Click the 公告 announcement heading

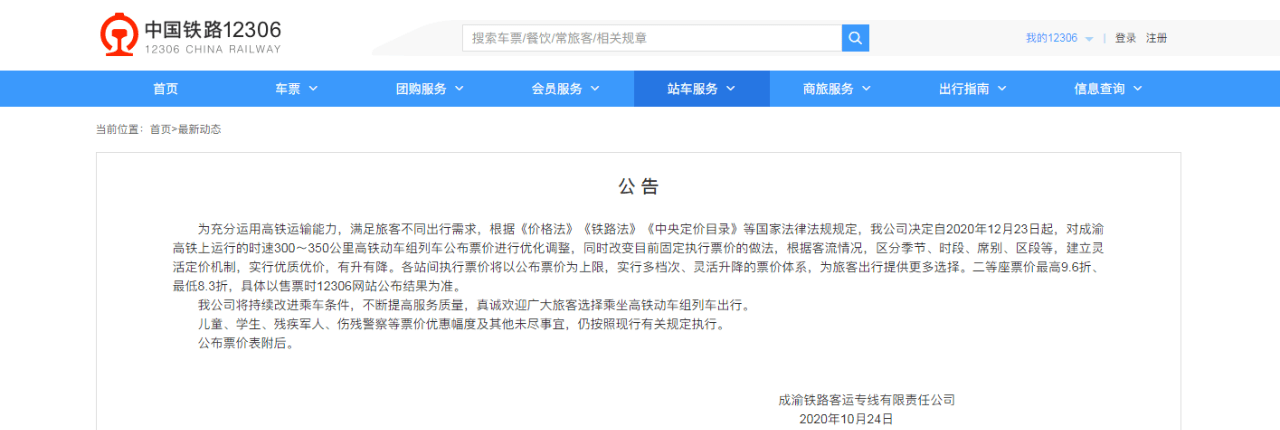(638, 187)
